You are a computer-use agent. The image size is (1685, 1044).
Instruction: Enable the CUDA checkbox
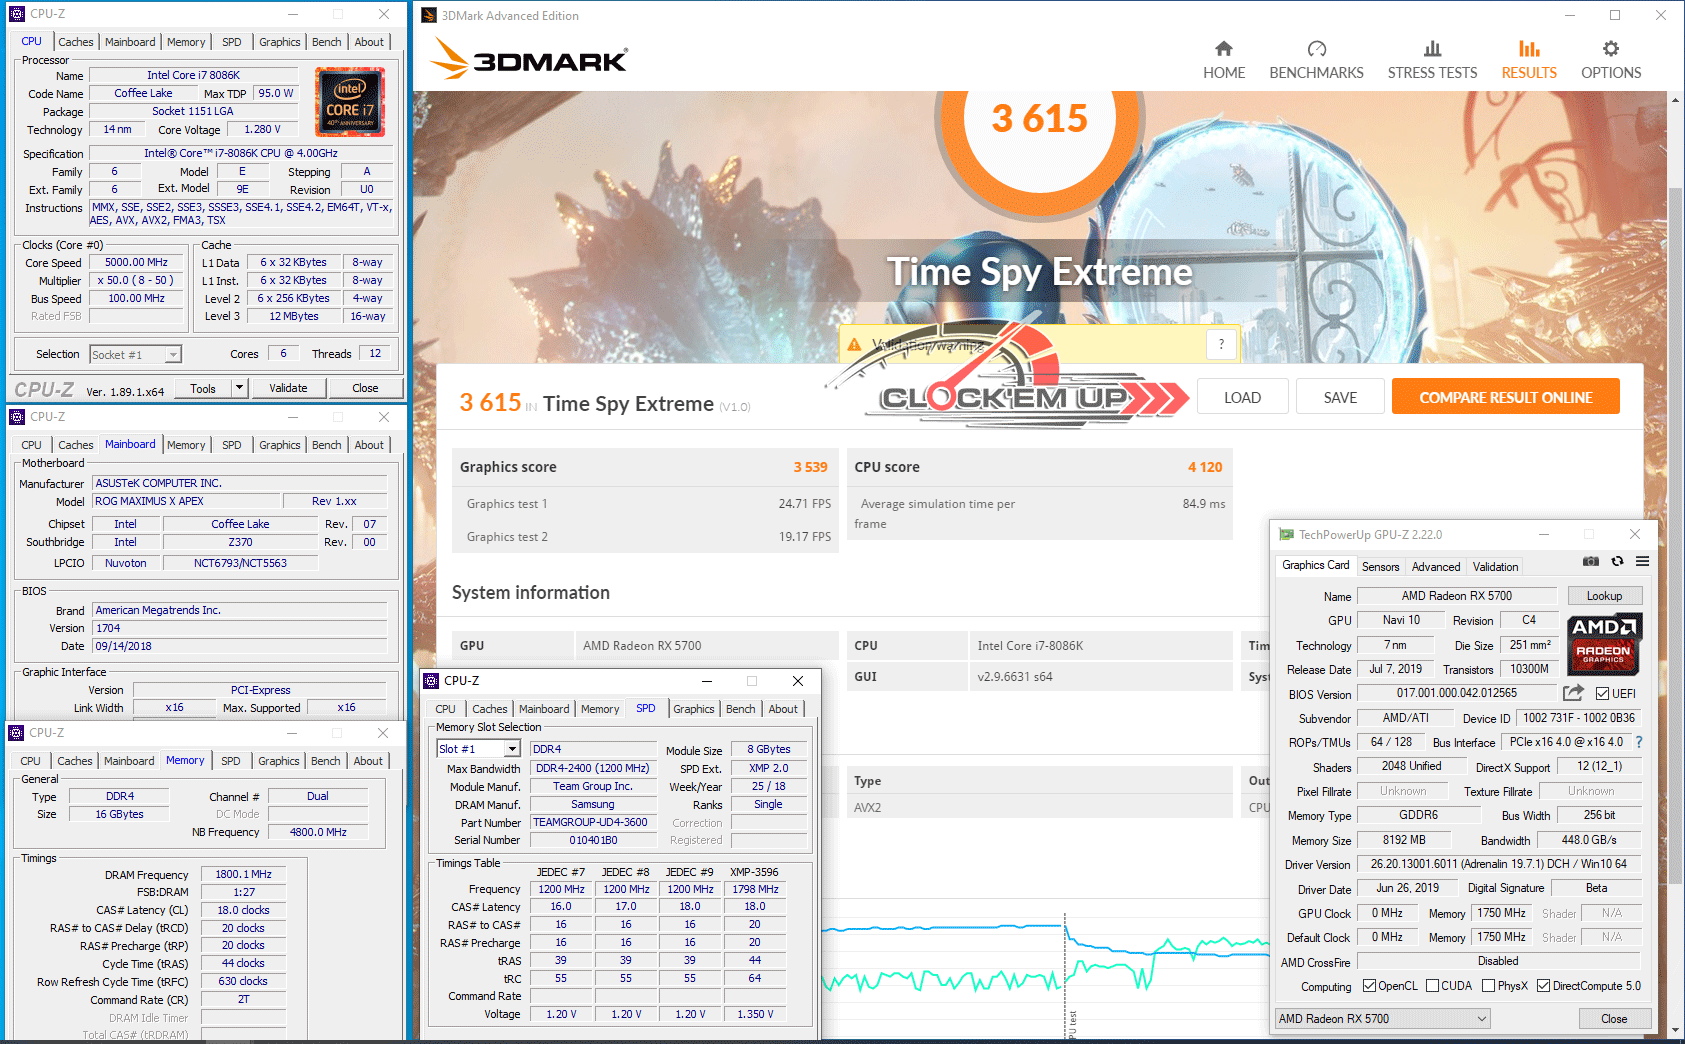point(1432,986)
